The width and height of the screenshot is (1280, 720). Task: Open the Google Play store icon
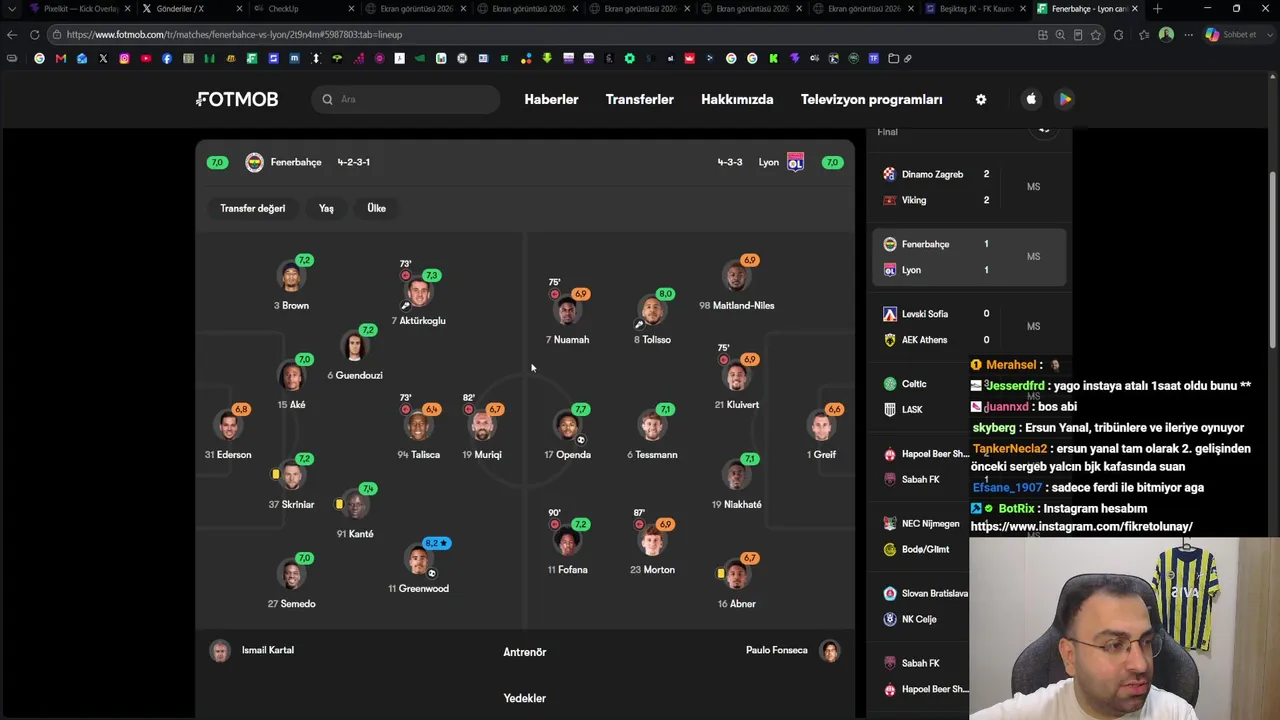point(1065,99)
